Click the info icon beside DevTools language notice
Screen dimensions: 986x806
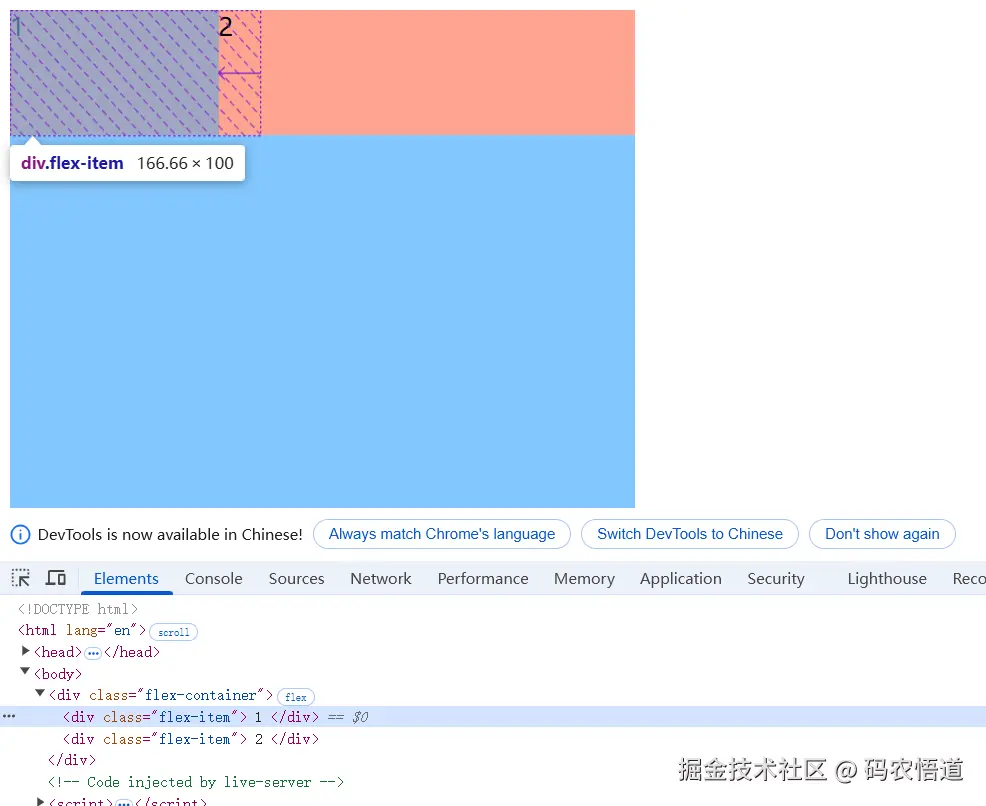tap(20, 534)
